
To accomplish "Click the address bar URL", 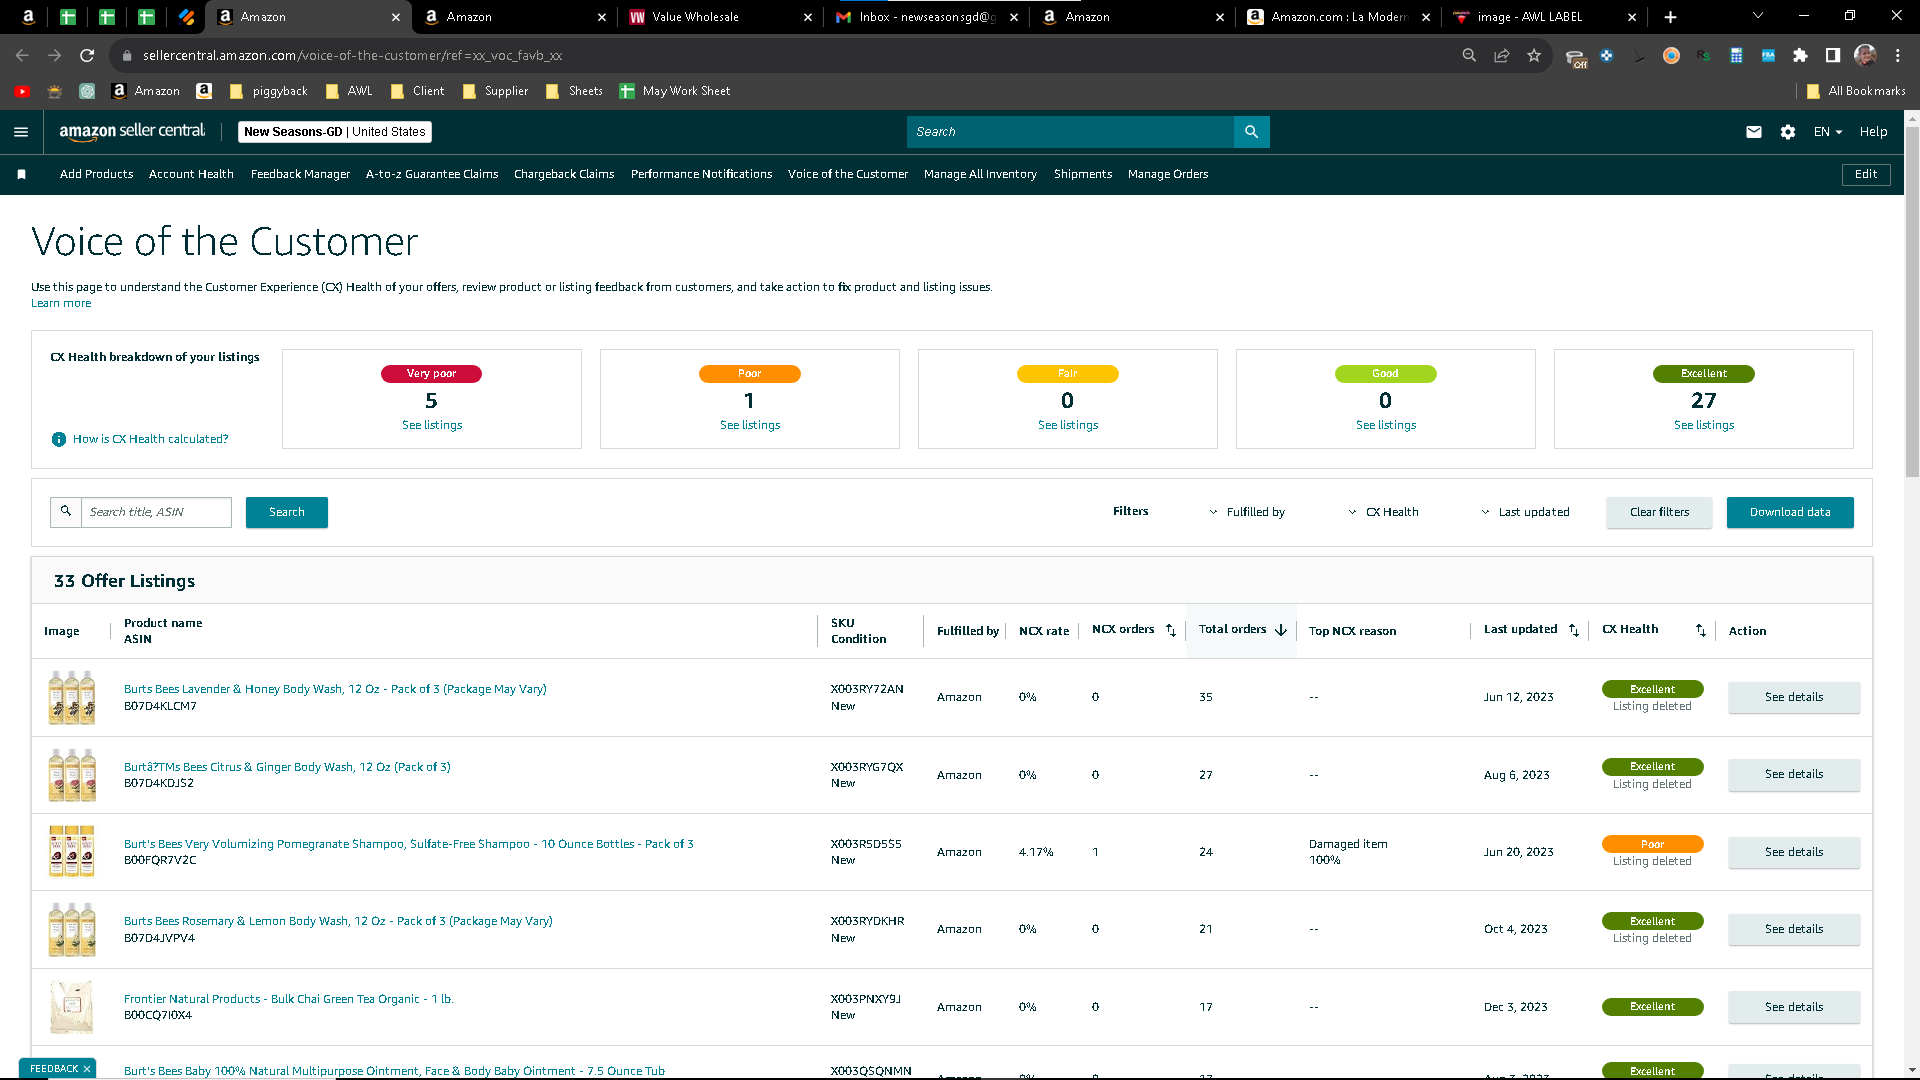I will pos(352,56).
